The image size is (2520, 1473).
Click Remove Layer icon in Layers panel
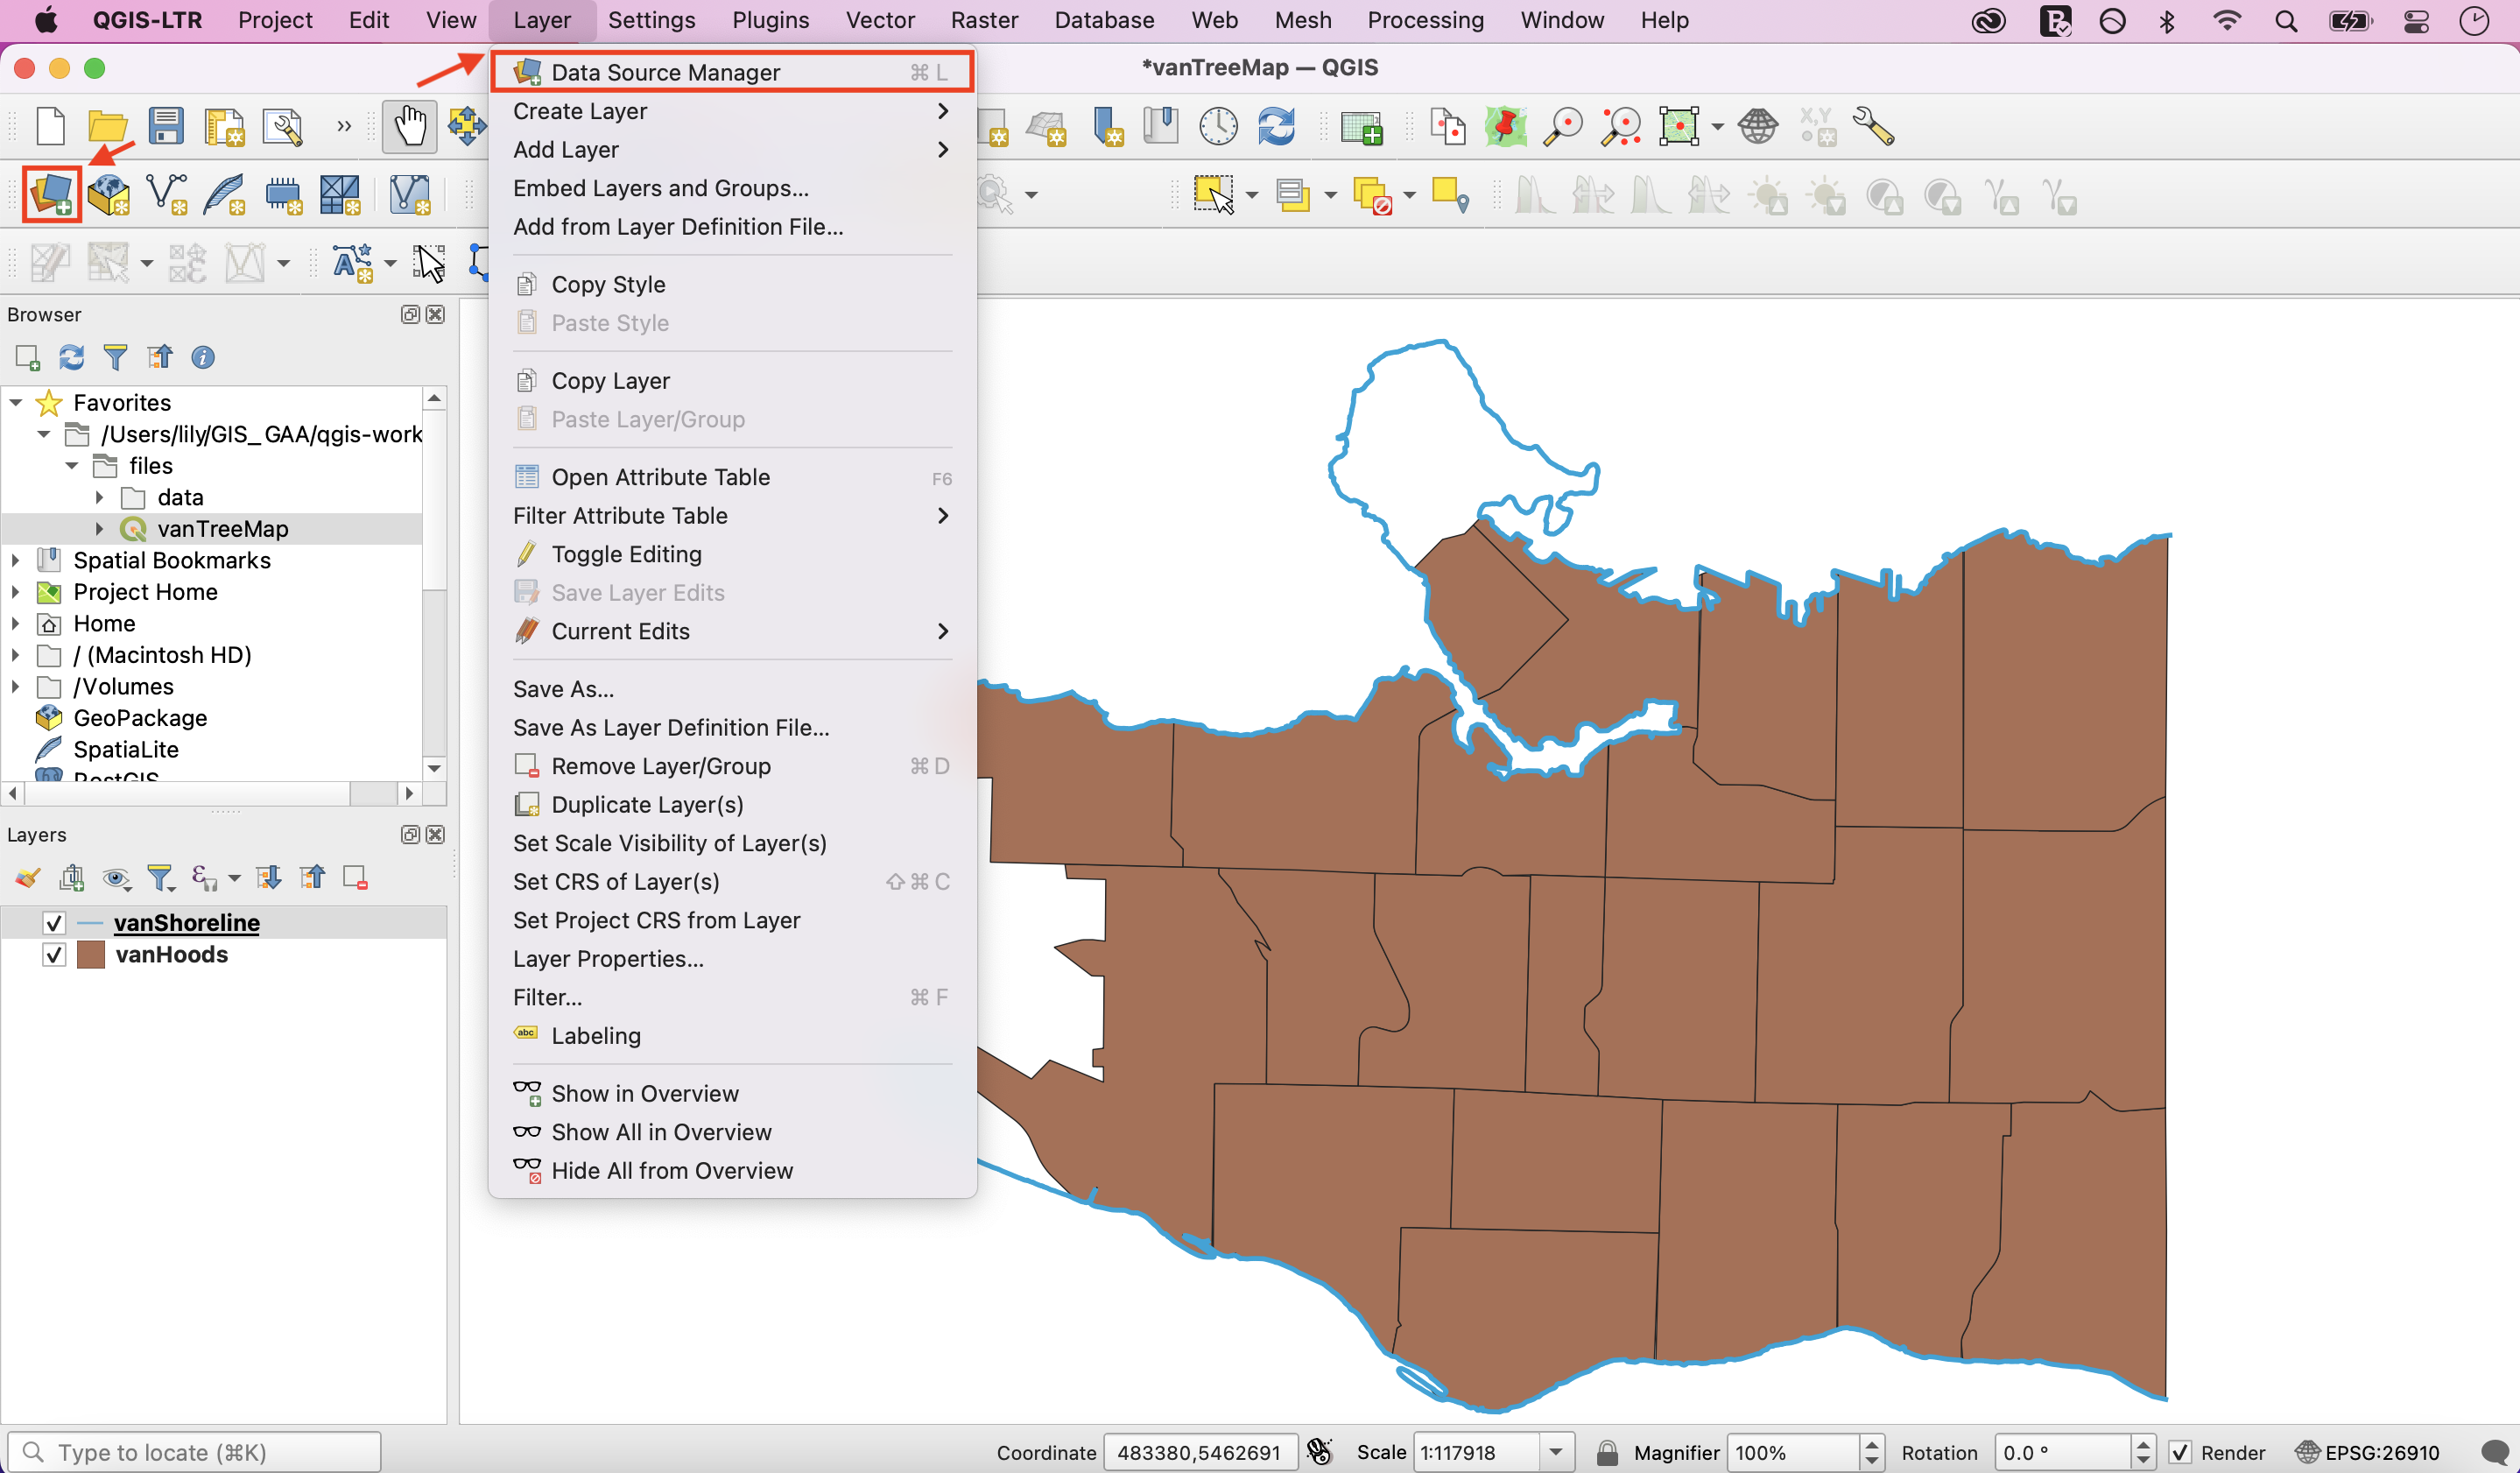355,878
